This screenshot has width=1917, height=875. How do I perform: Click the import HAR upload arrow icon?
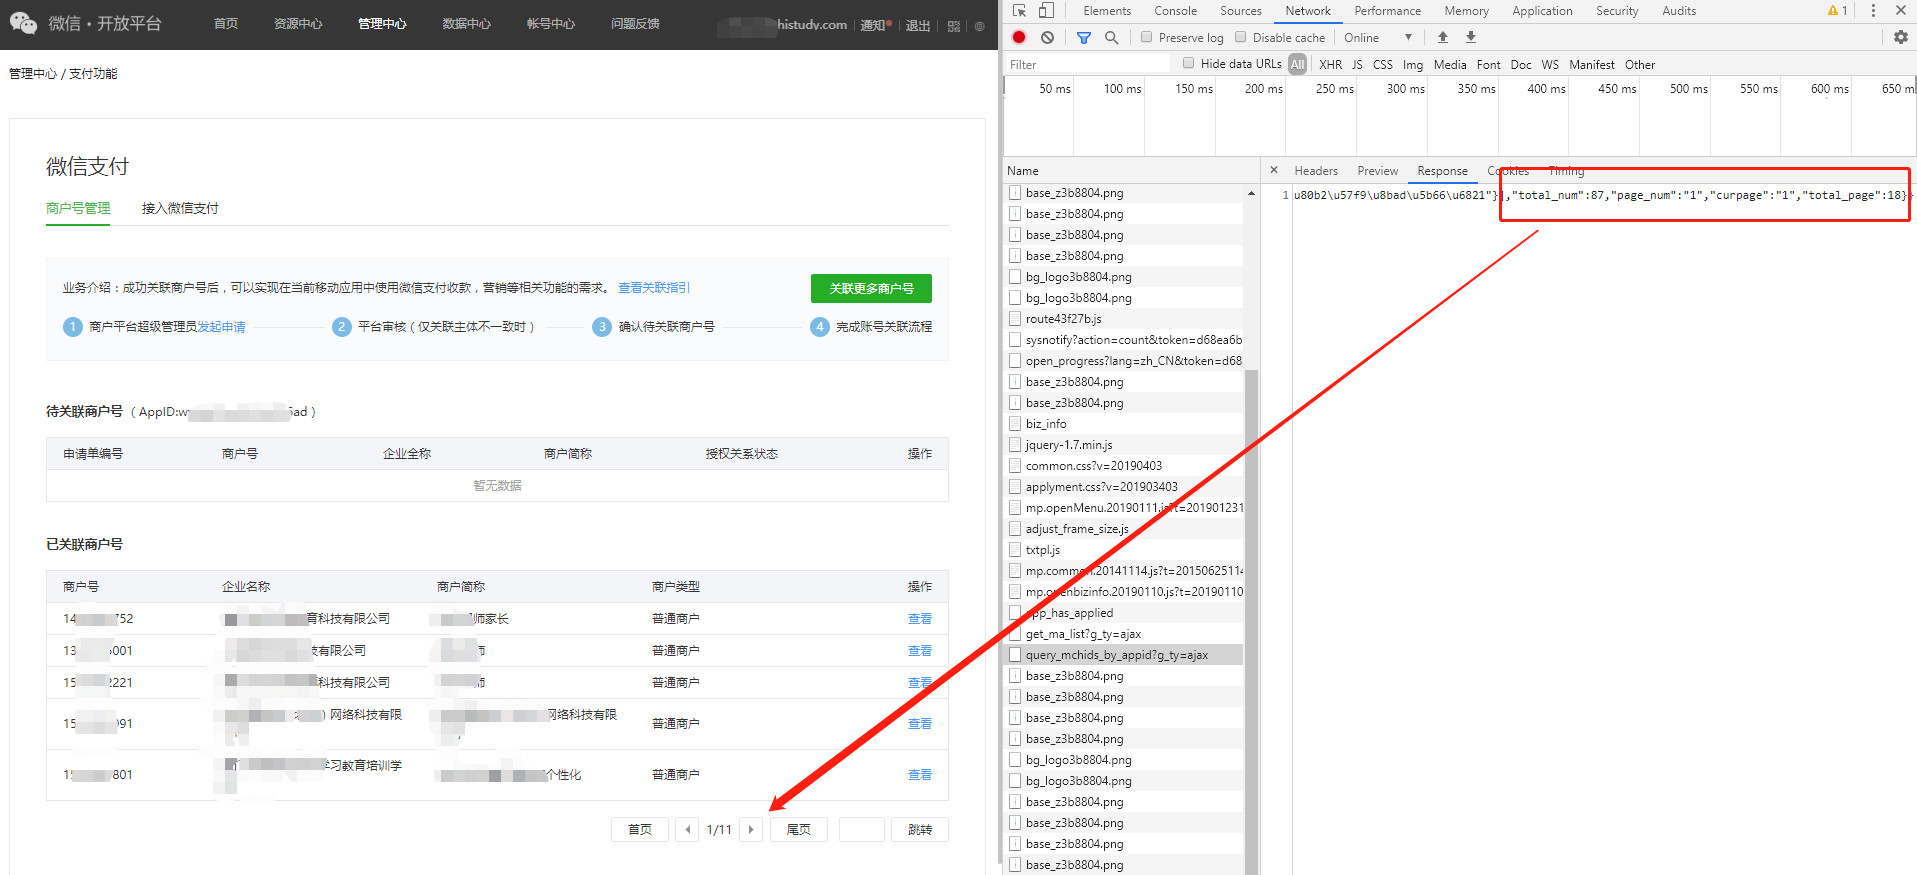[1443, 38]
